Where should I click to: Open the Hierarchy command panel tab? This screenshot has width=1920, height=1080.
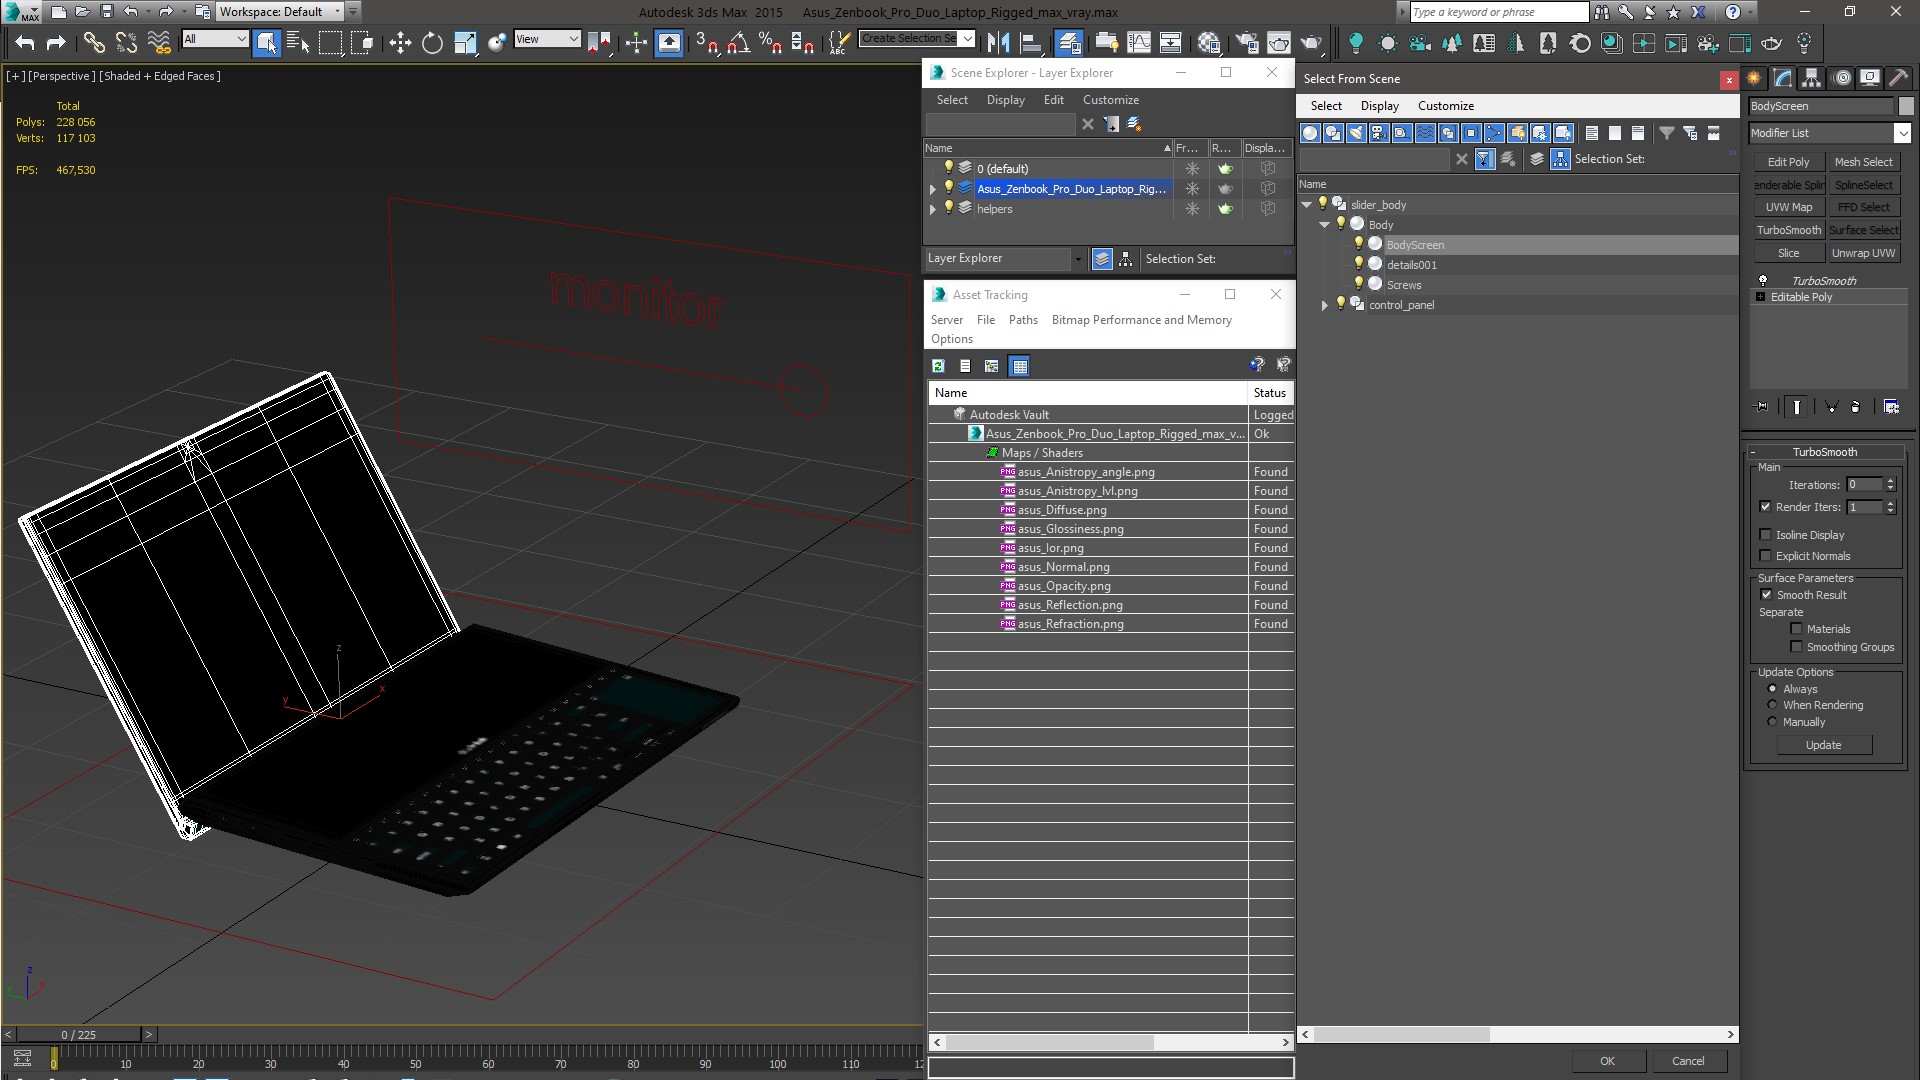pyautogui.click(x=1812, y=78)
